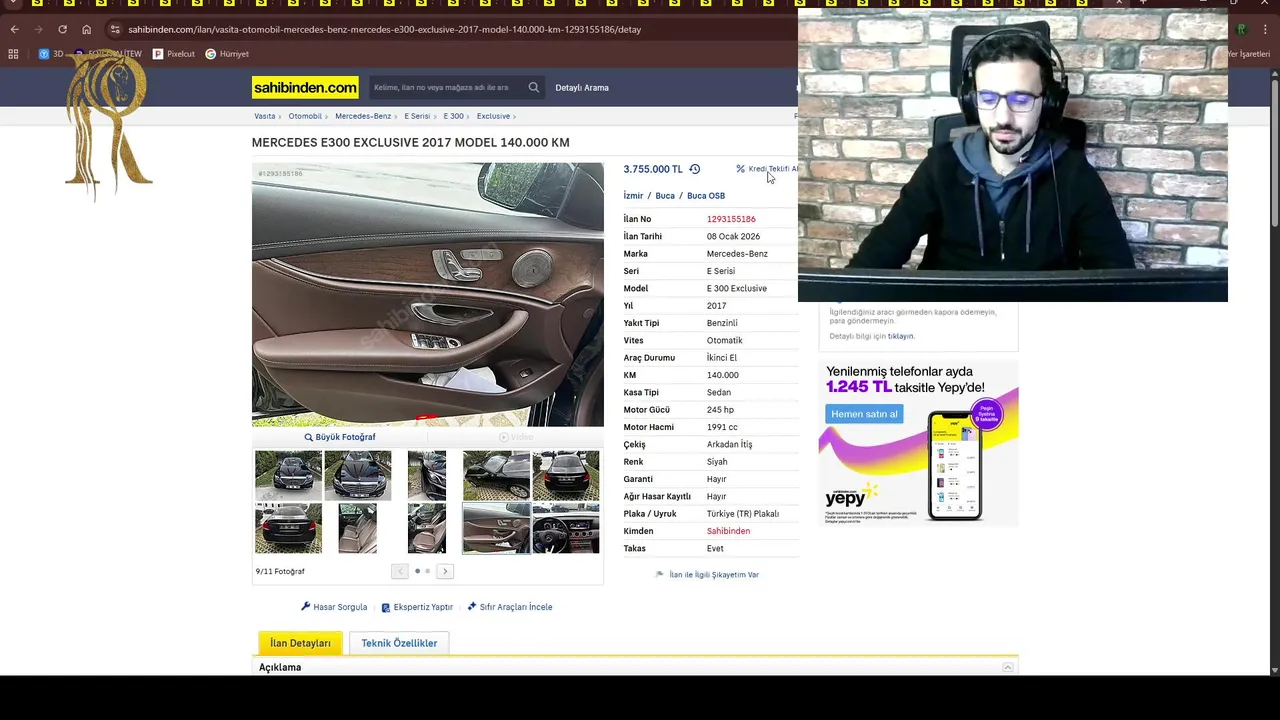
Task: Open the apps grid in bookmarks bar
Action: pos(13,54)
